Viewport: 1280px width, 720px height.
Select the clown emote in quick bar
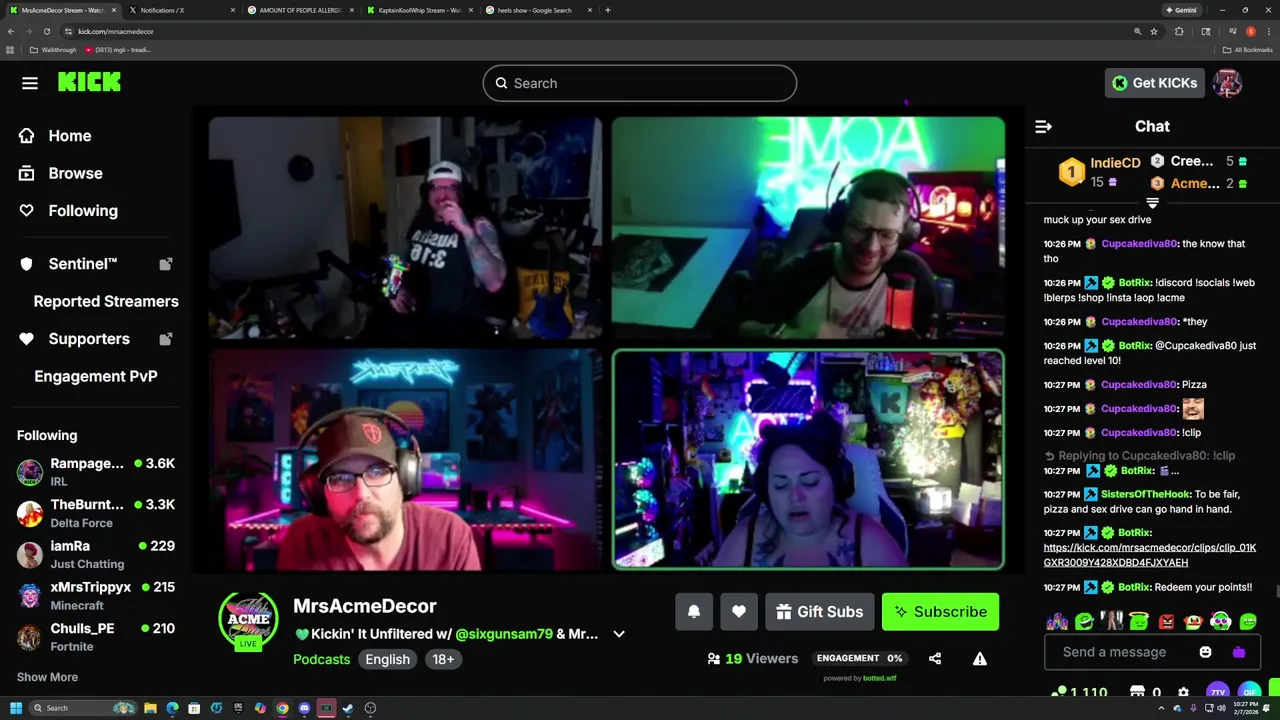tap(1193, 622)
